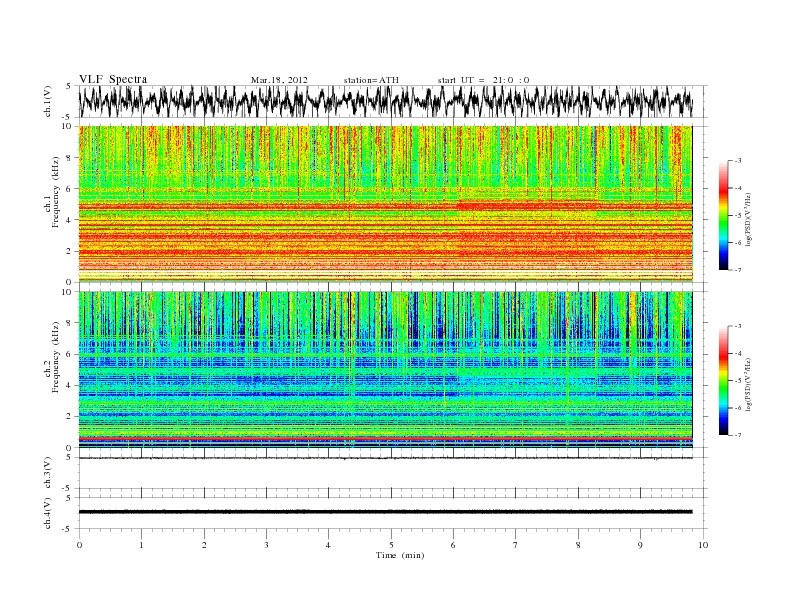
Task: Click the ch.1 spectrogram color scale bar
Action: pos(723,215)
